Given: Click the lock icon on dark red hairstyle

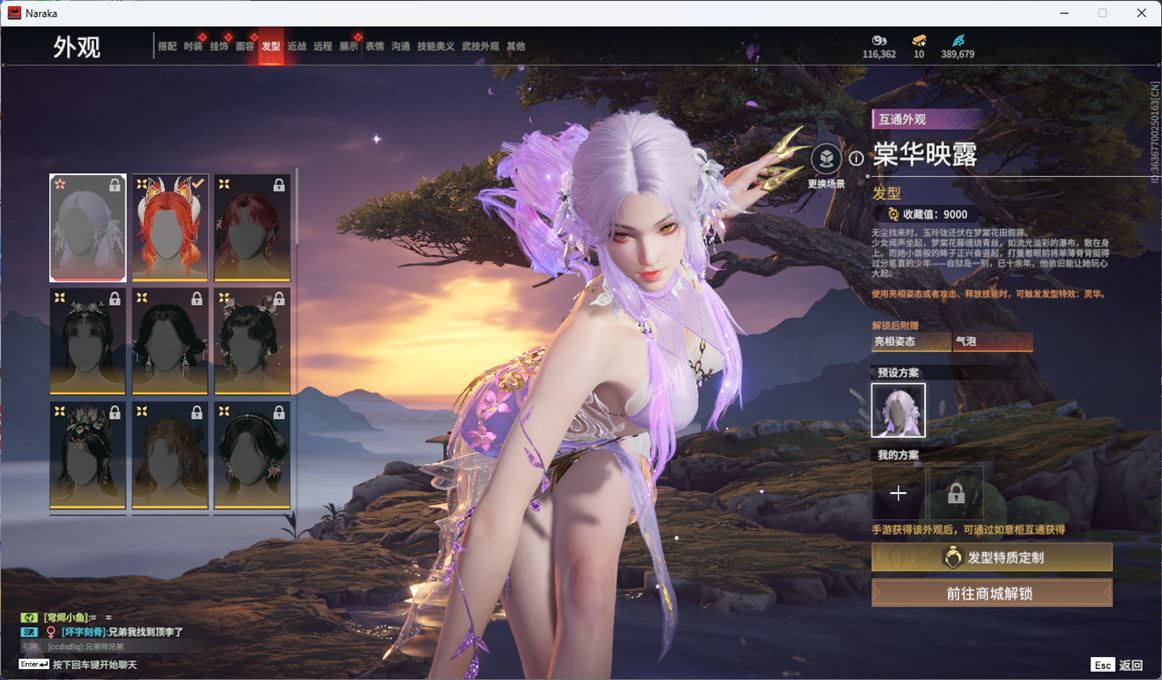Looking at the screenshot, I should click(x=279, y=185).
